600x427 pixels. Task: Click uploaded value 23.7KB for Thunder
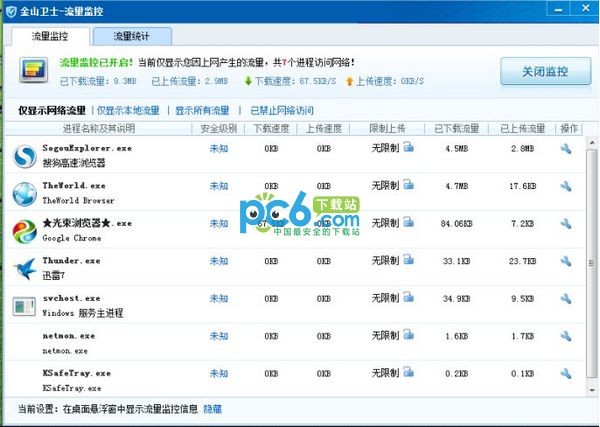tap(522, 261)
